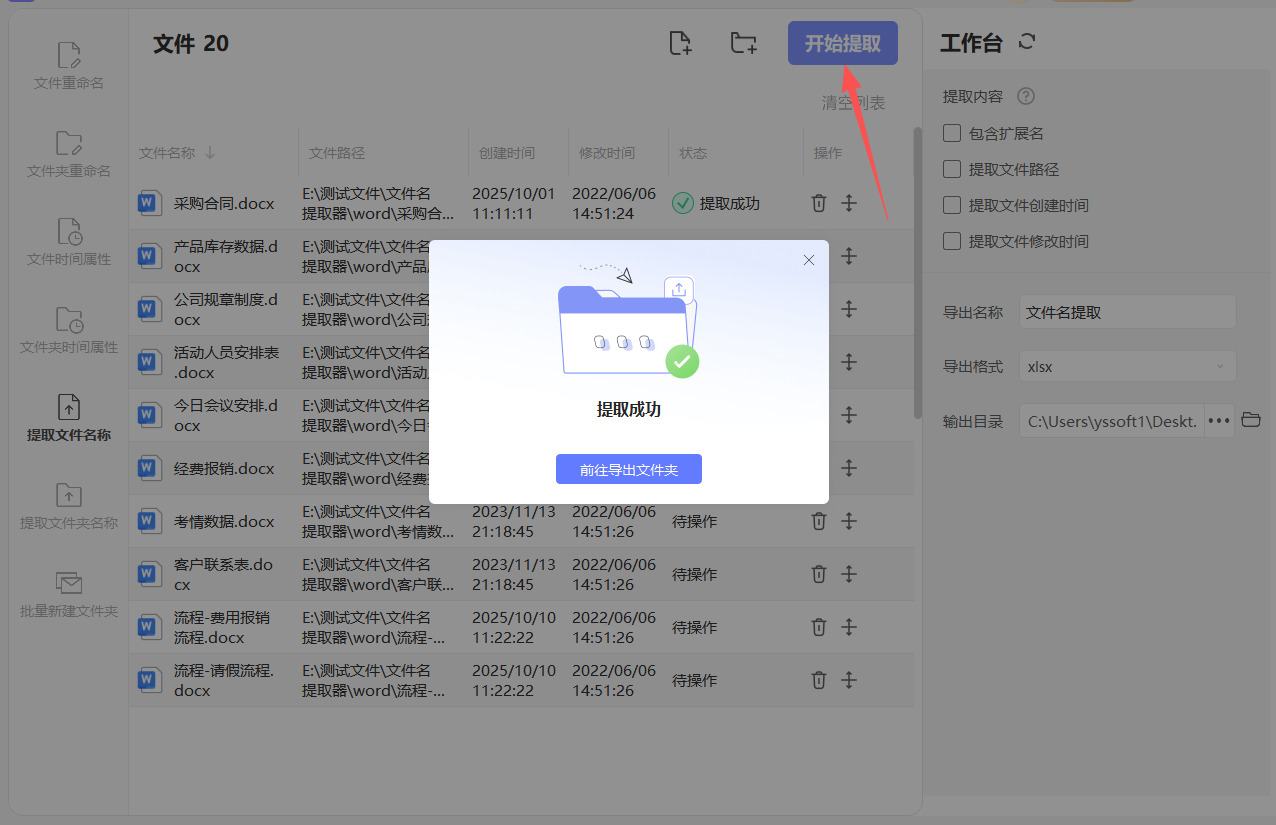Open the output folder icon
Image resolution: width=1276 pixels, height=825 pixels.
1251,420
